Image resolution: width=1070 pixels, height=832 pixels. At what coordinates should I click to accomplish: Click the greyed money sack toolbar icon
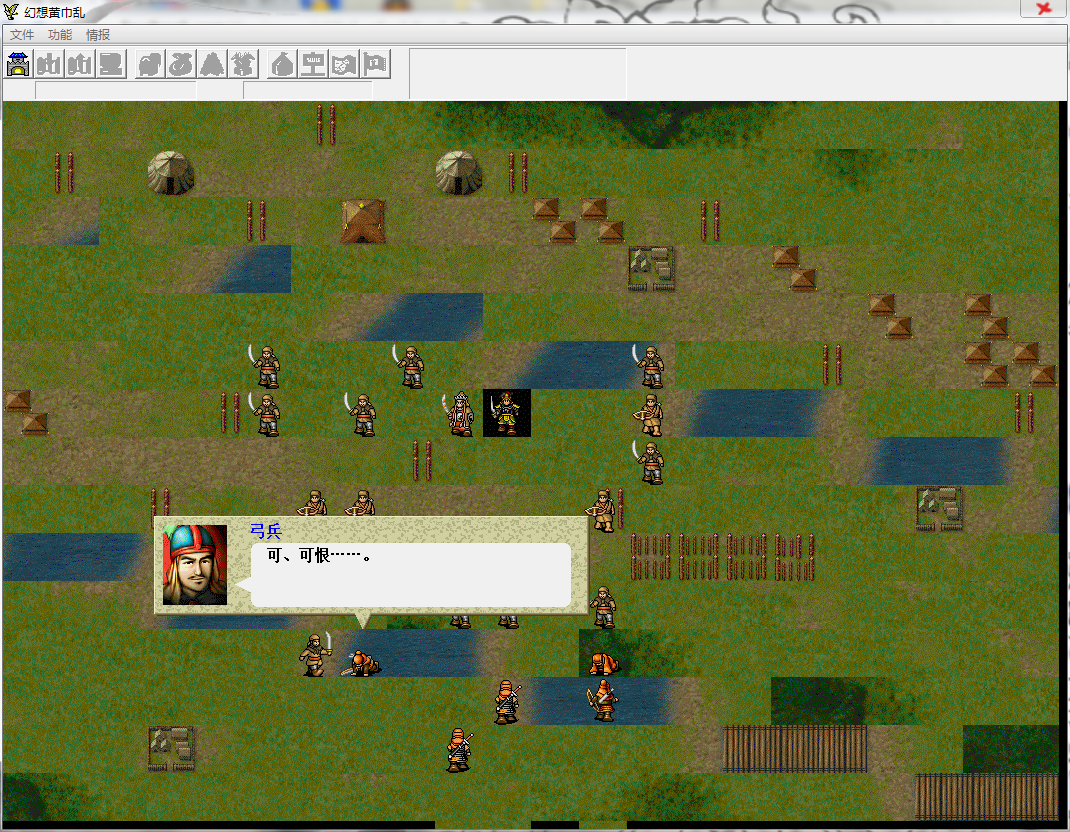181,64
